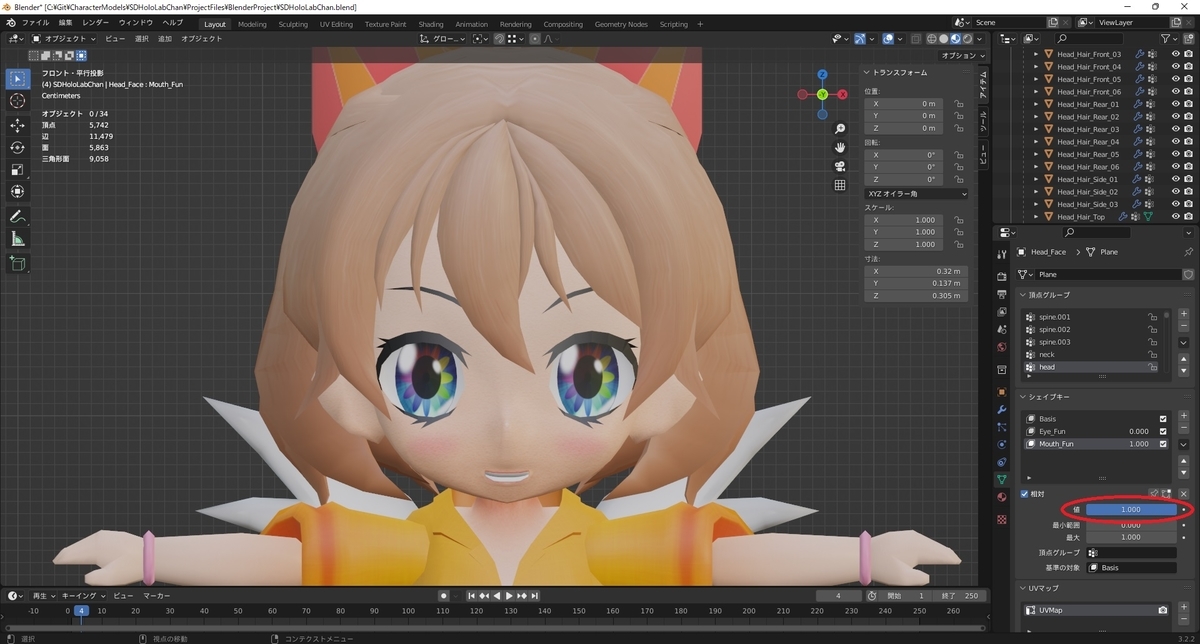This screenshot has height=644, width=1200.
Task: Click Blender logo menu icon
Action: pyautogui.click(x=10, y=23)
